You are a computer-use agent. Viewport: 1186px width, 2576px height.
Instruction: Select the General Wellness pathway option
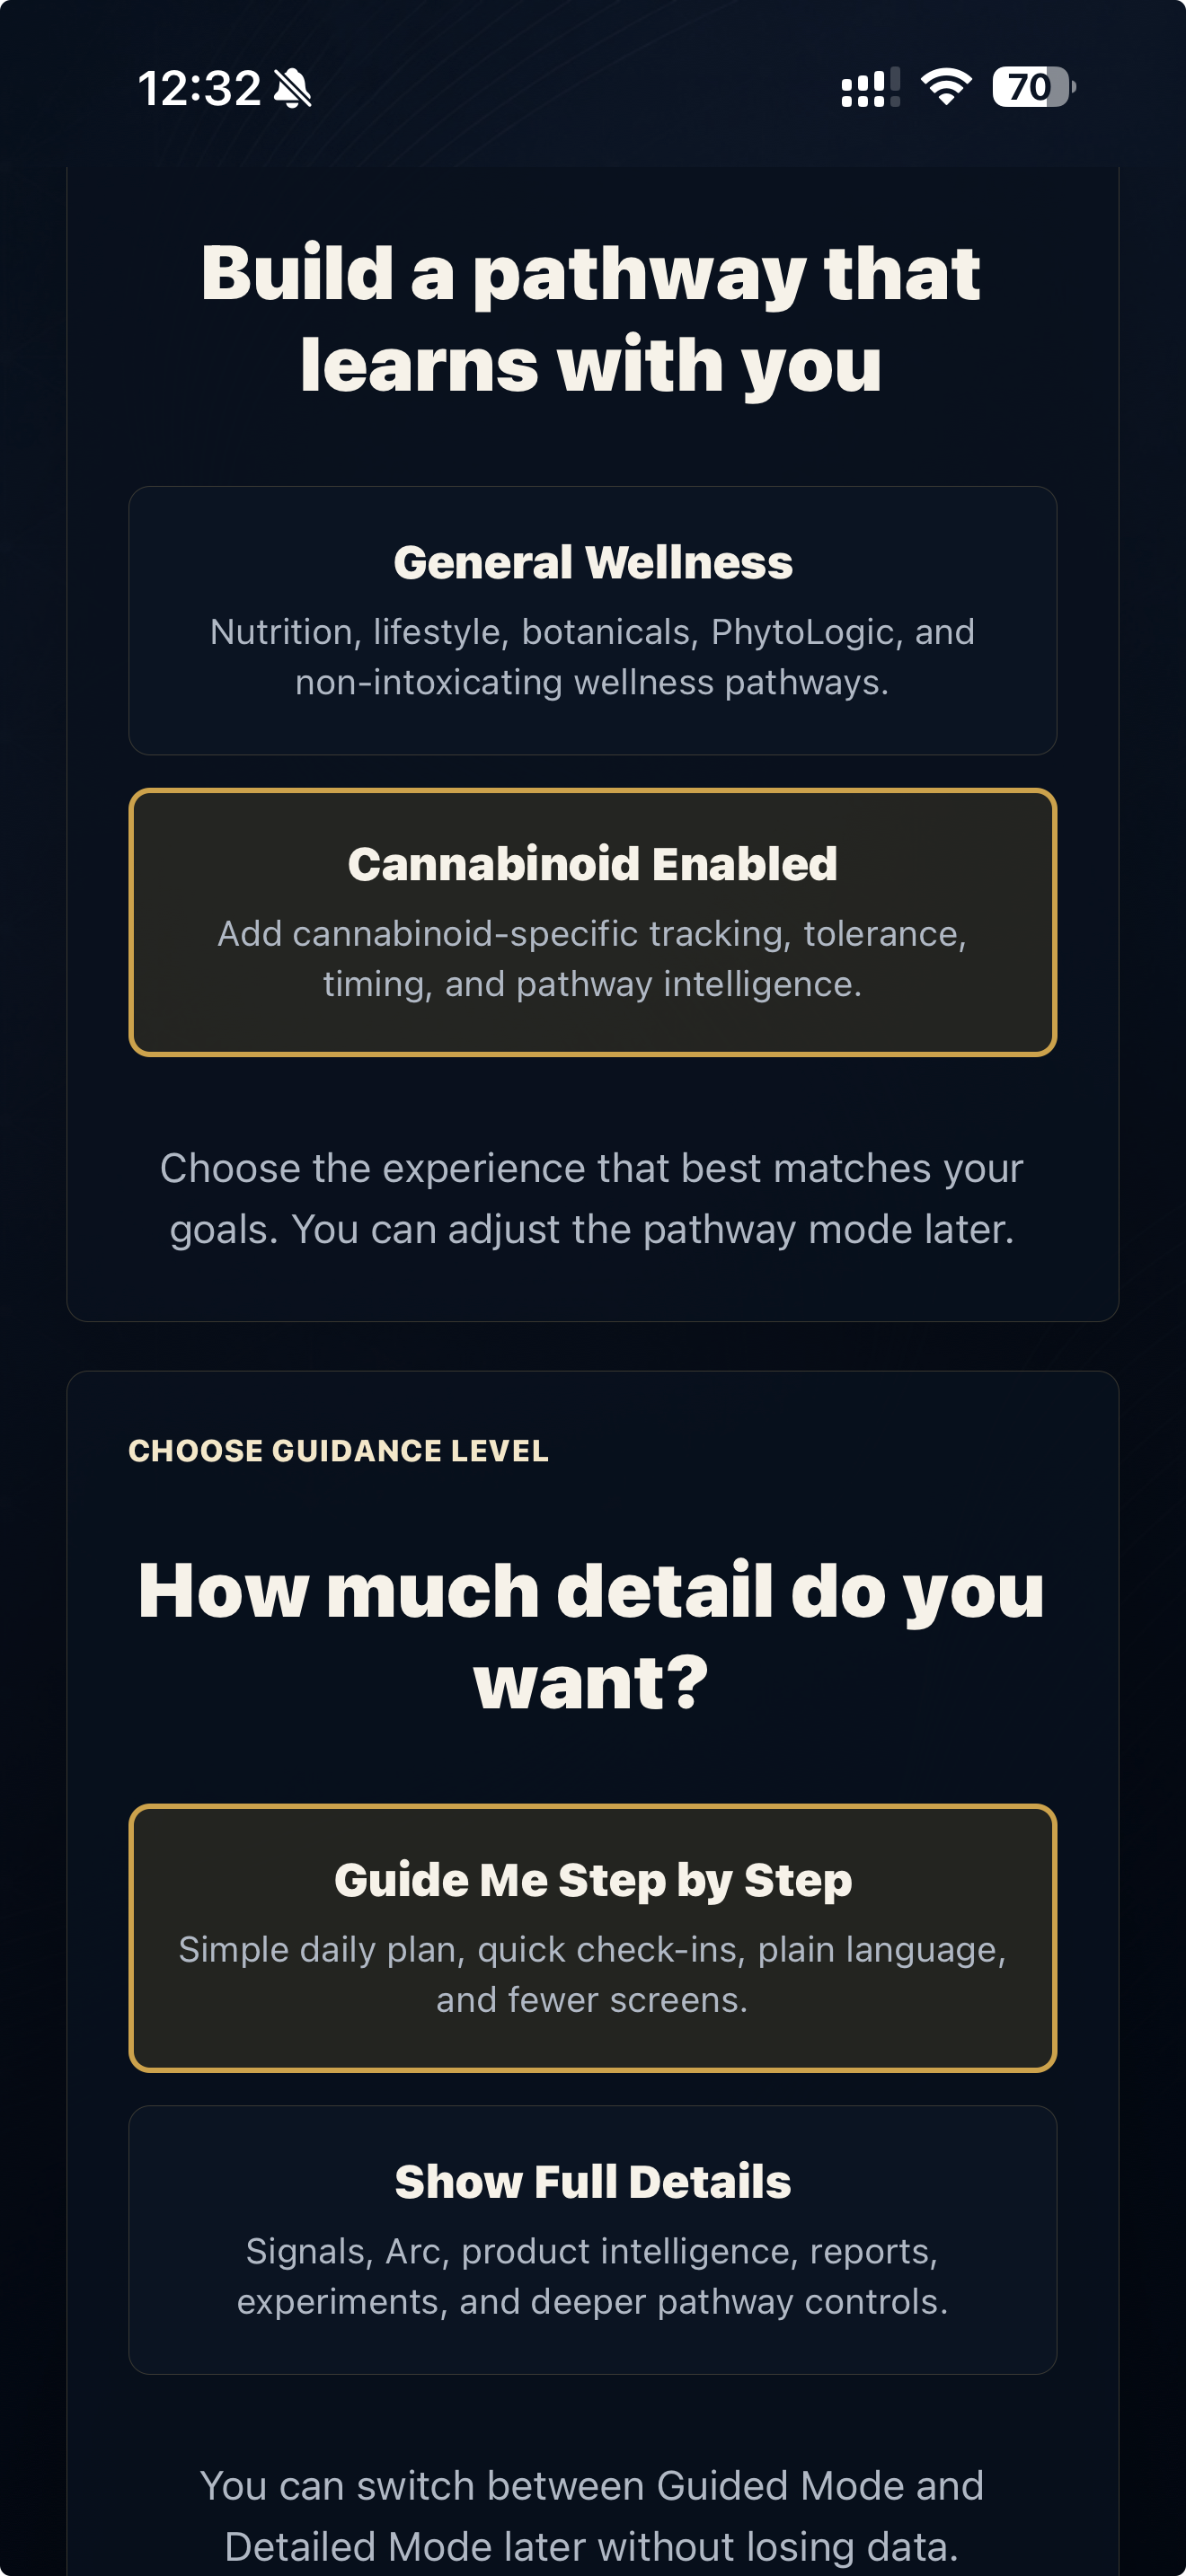[x=593, y=621]
